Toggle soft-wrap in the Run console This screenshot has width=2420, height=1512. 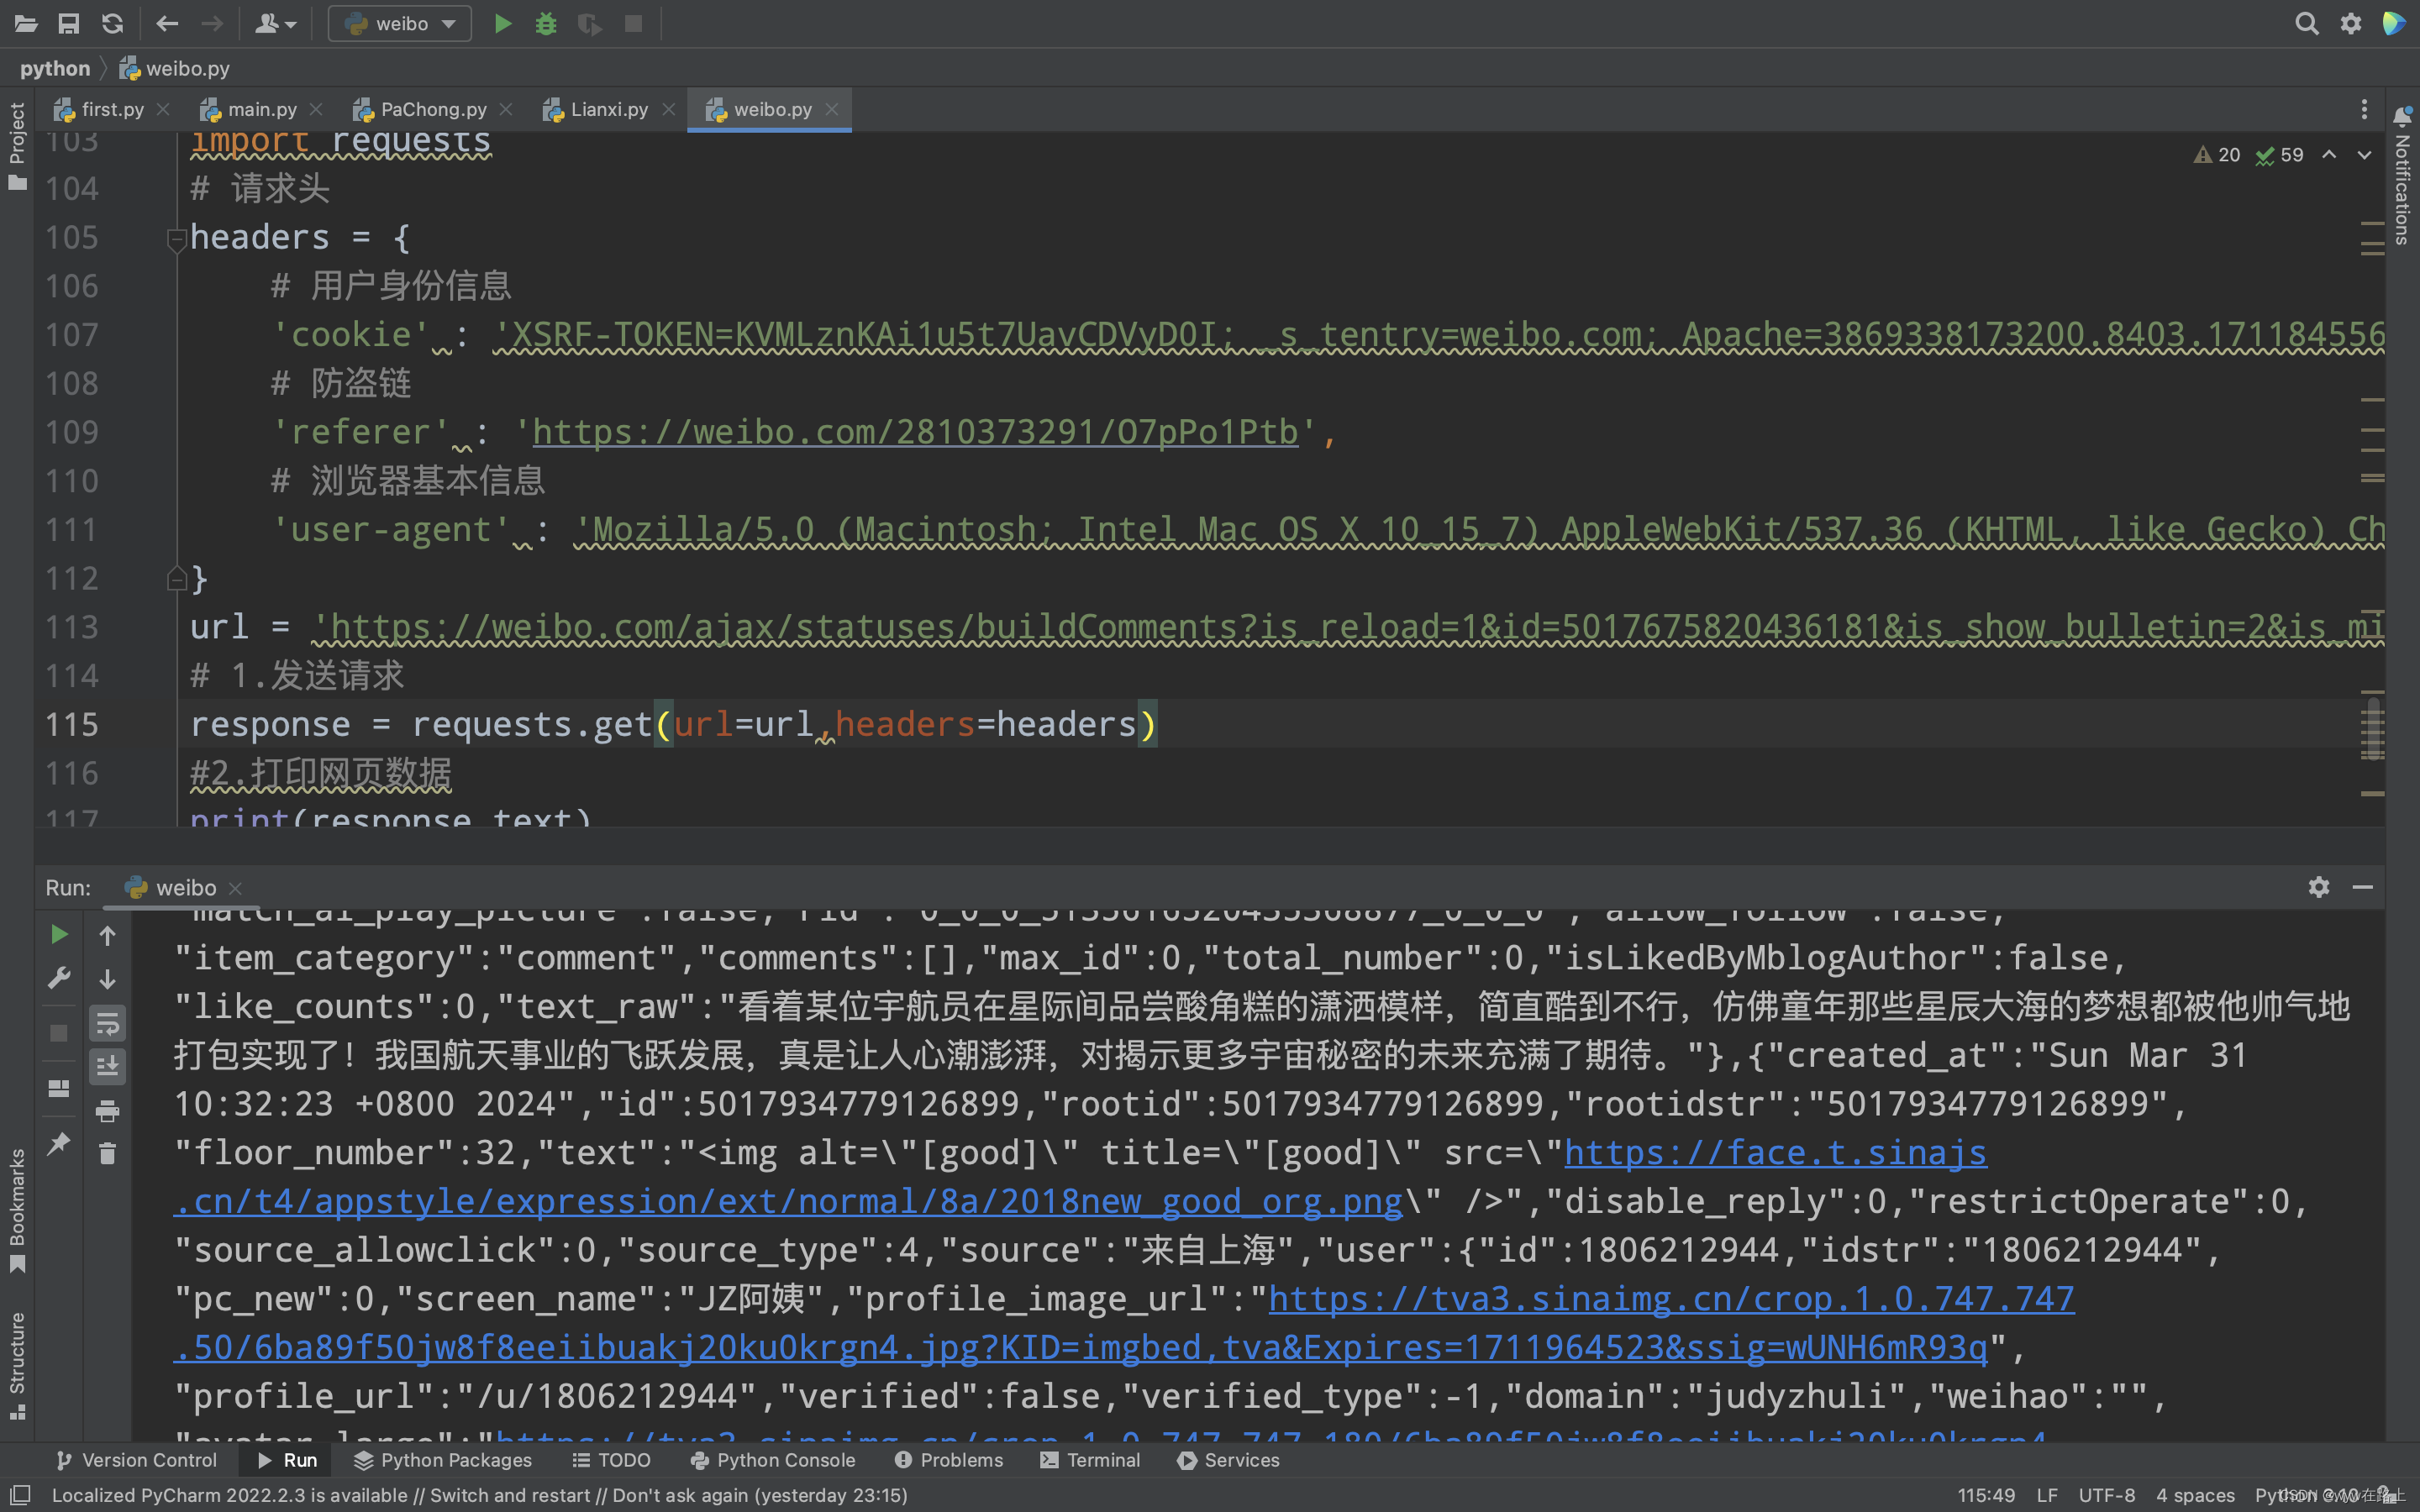tap(108, 1024)
